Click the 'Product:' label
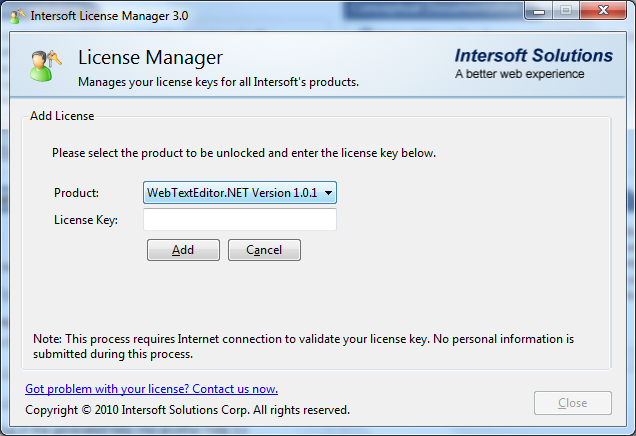The image size is (636, 436). click(x=77, y=192)
